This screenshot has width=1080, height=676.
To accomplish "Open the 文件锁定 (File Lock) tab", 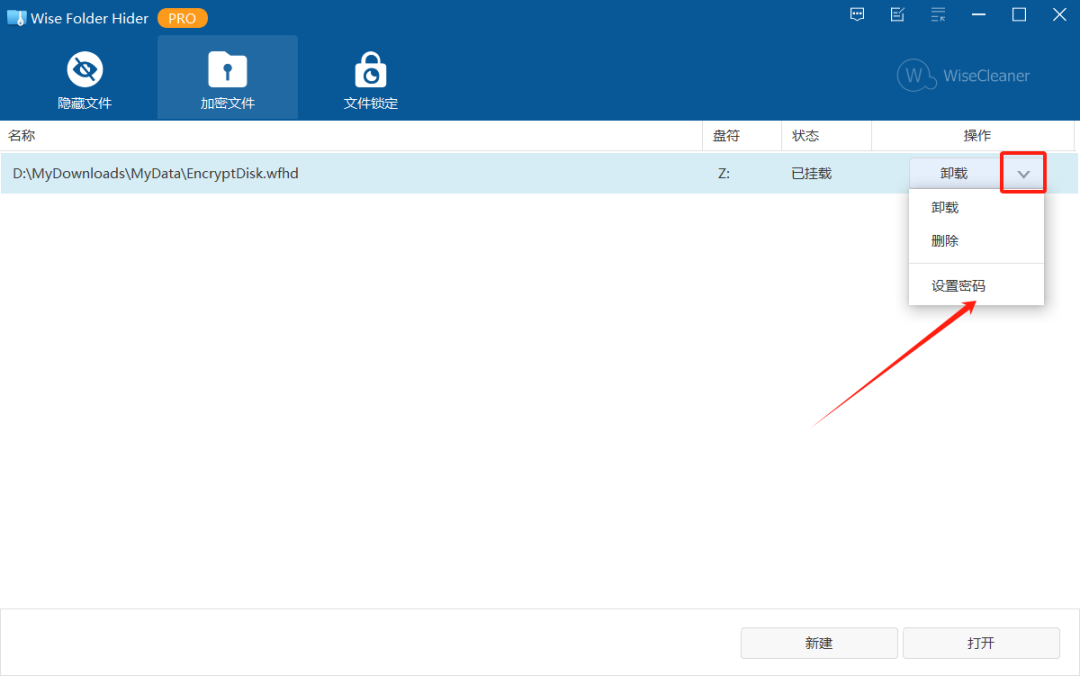I will click(x=371, y=79).
